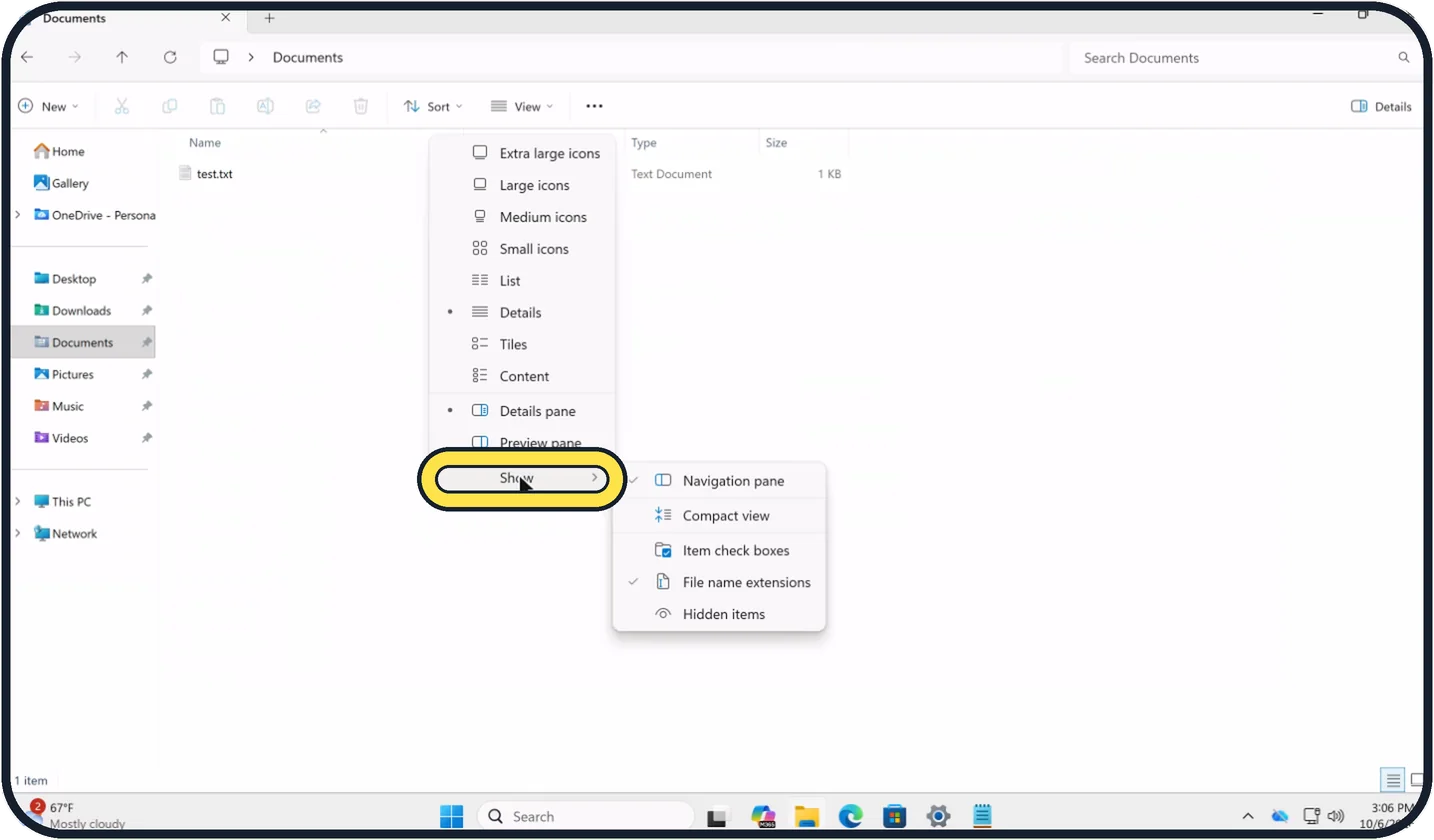This screenshot has width=1434, height=840.
Task: Enable Item check boxes
Action: click(x=719, y=551)
